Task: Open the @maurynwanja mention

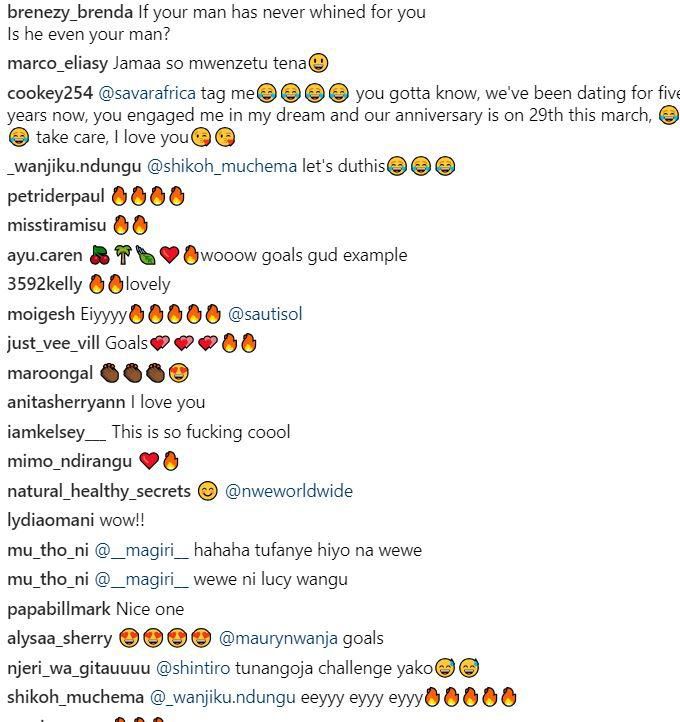Action: click(278, 639)
